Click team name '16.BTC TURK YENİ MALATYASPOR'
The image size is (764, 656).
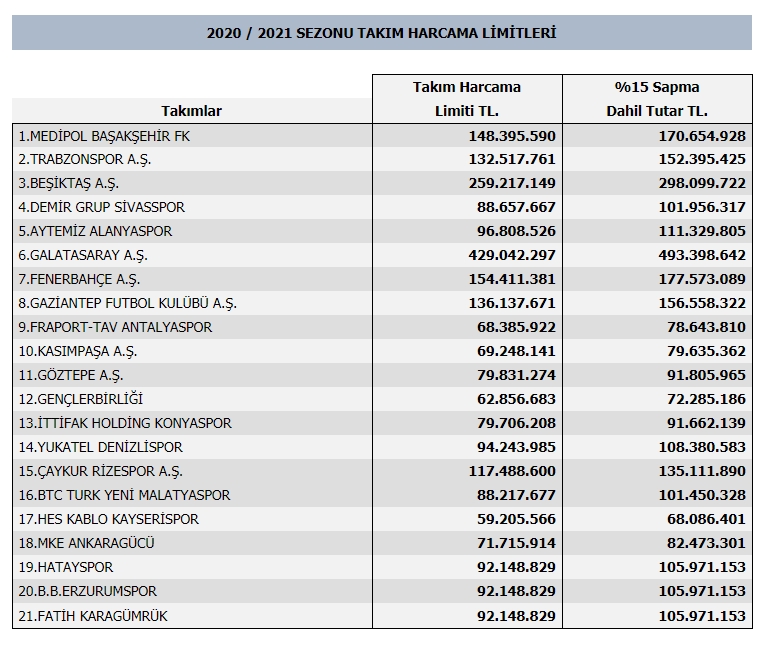pos(124,495)
